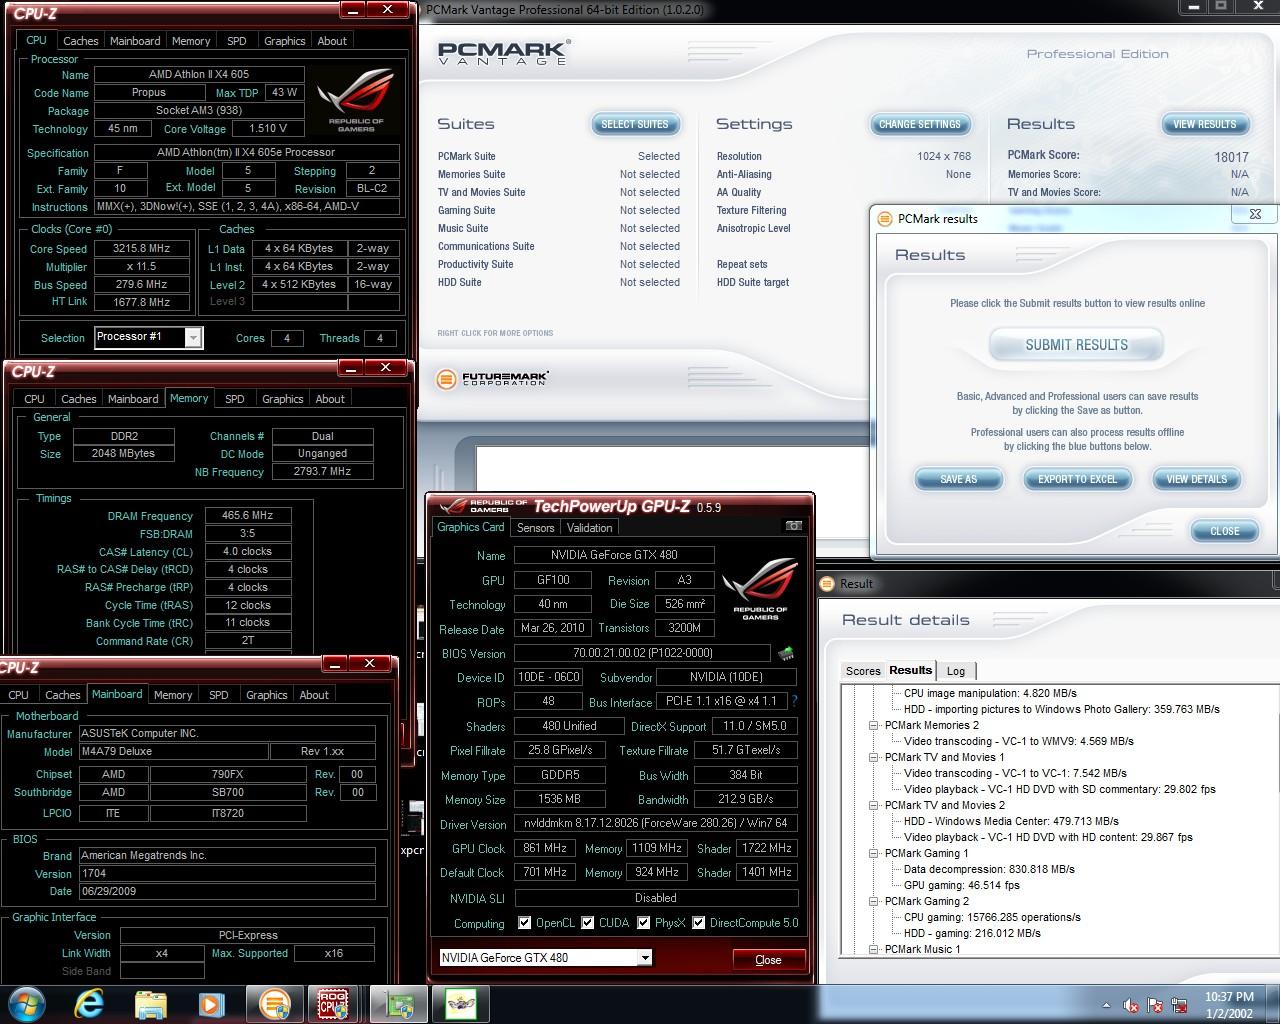Open Windows Media Player on taskbar
This screenshot has height=1024, width=1280.
click(x=211, y=1003)
